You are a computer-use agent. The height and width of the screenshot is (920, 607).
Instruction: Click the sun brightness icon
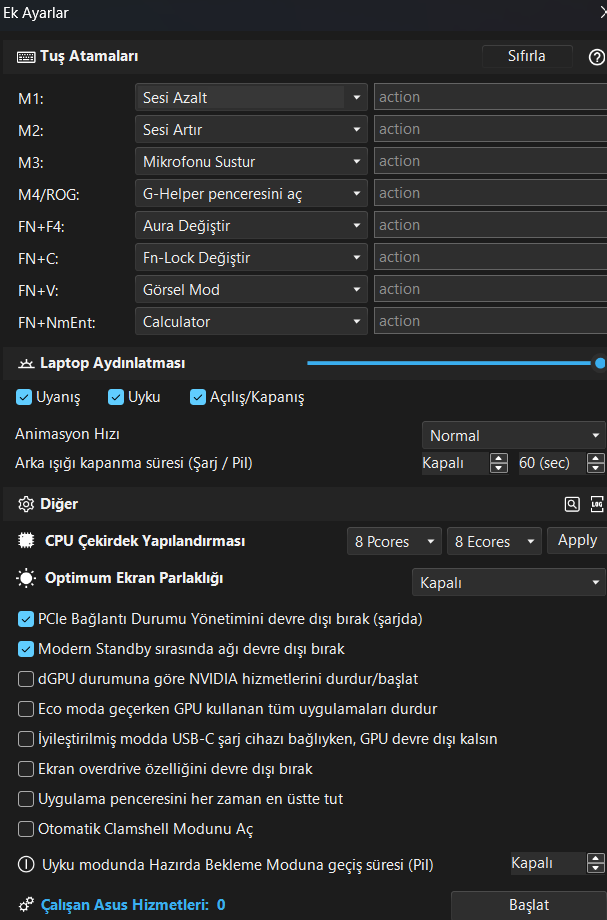point(26,578)
